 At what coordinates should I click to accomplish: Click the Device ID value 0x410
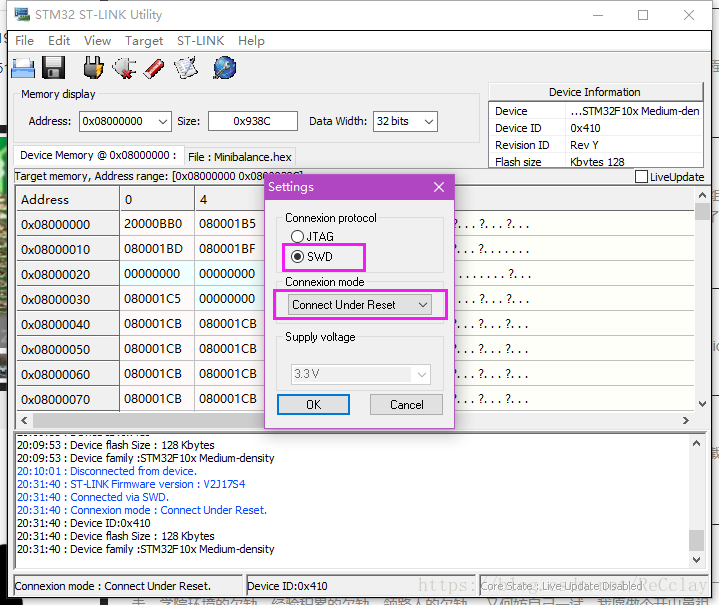[x=585, y=128]
